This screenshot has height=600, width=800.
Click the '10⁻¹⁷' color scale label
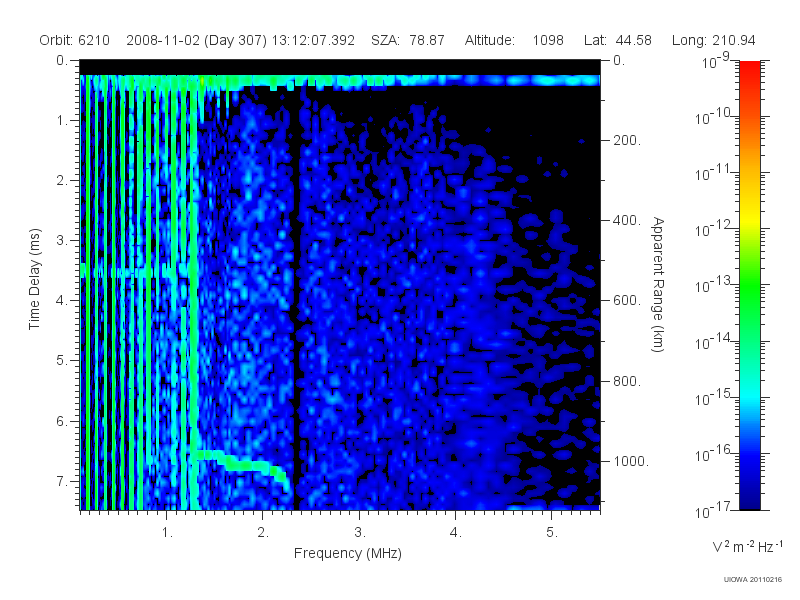(x=713, y=509)
